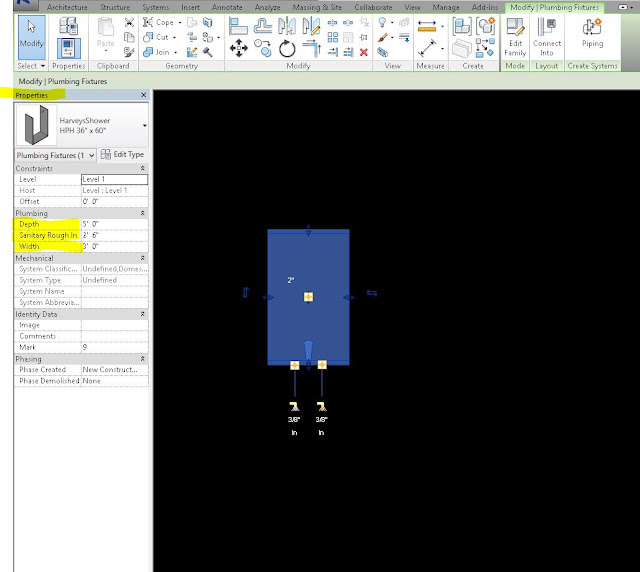Click the Modify select button

(31, 37)
